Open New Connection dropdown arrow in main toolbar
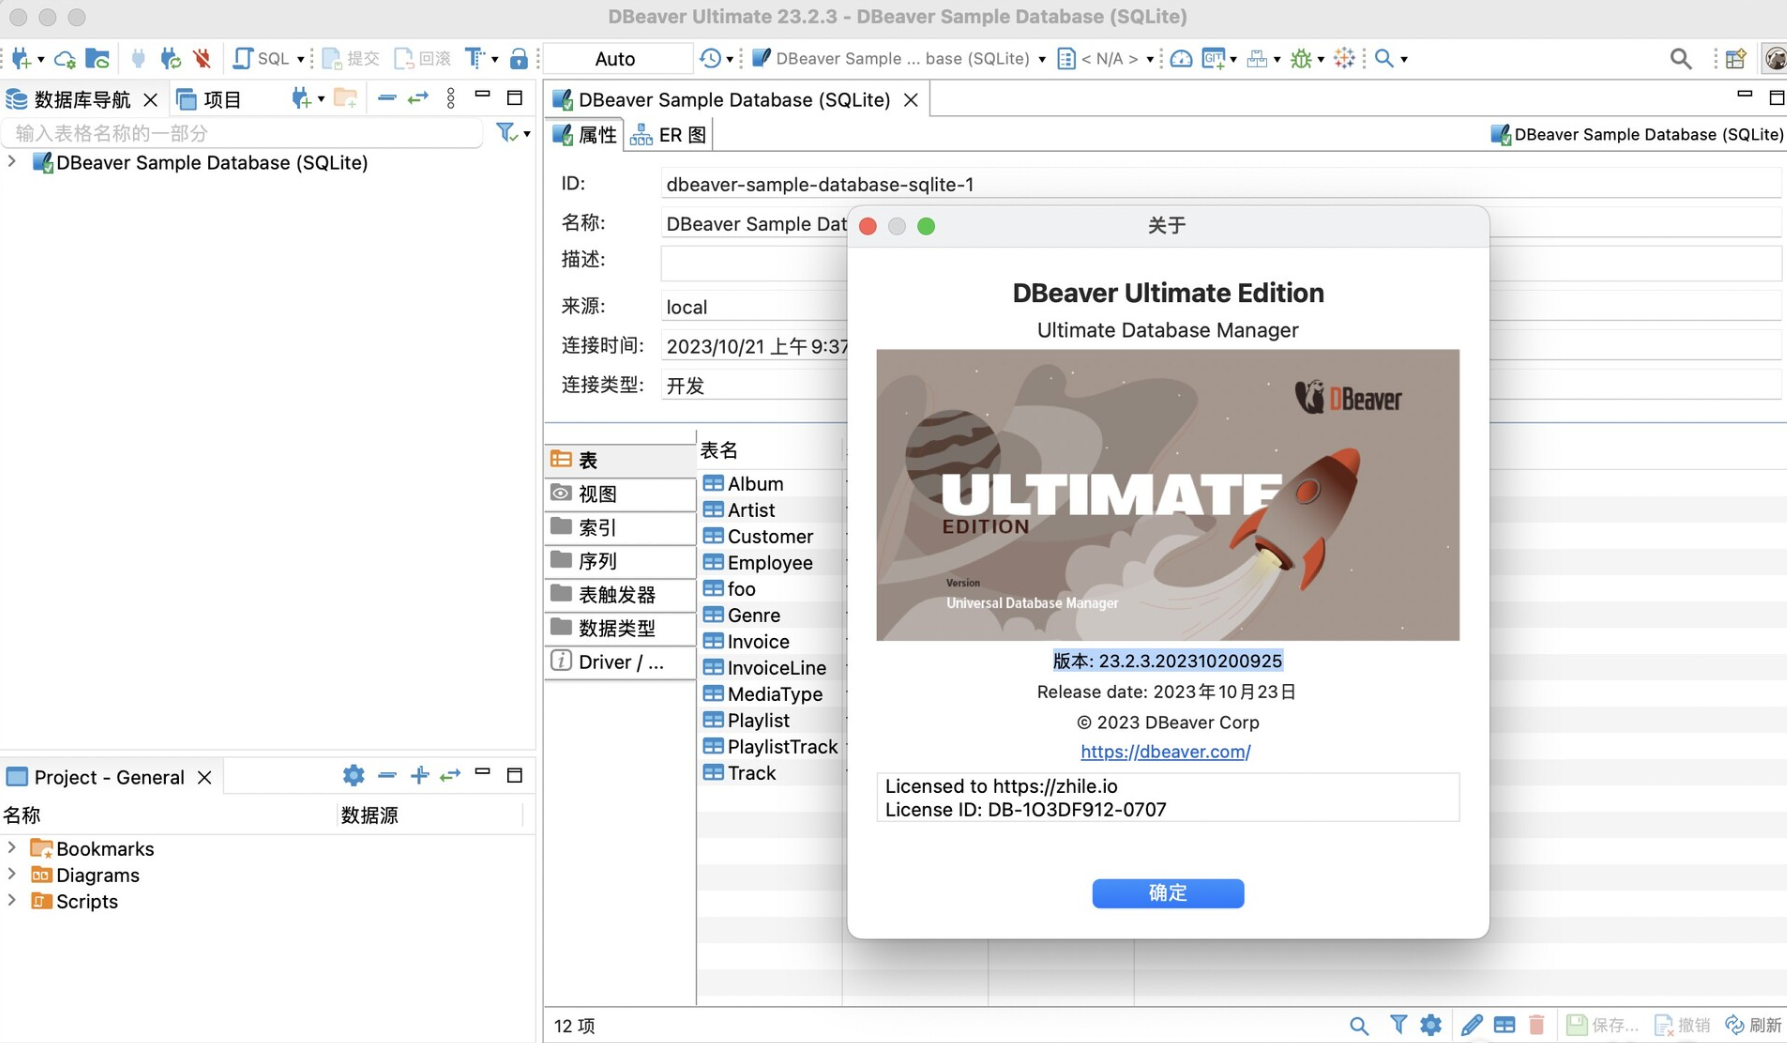1787x1043 pixels. pos(40,59)
